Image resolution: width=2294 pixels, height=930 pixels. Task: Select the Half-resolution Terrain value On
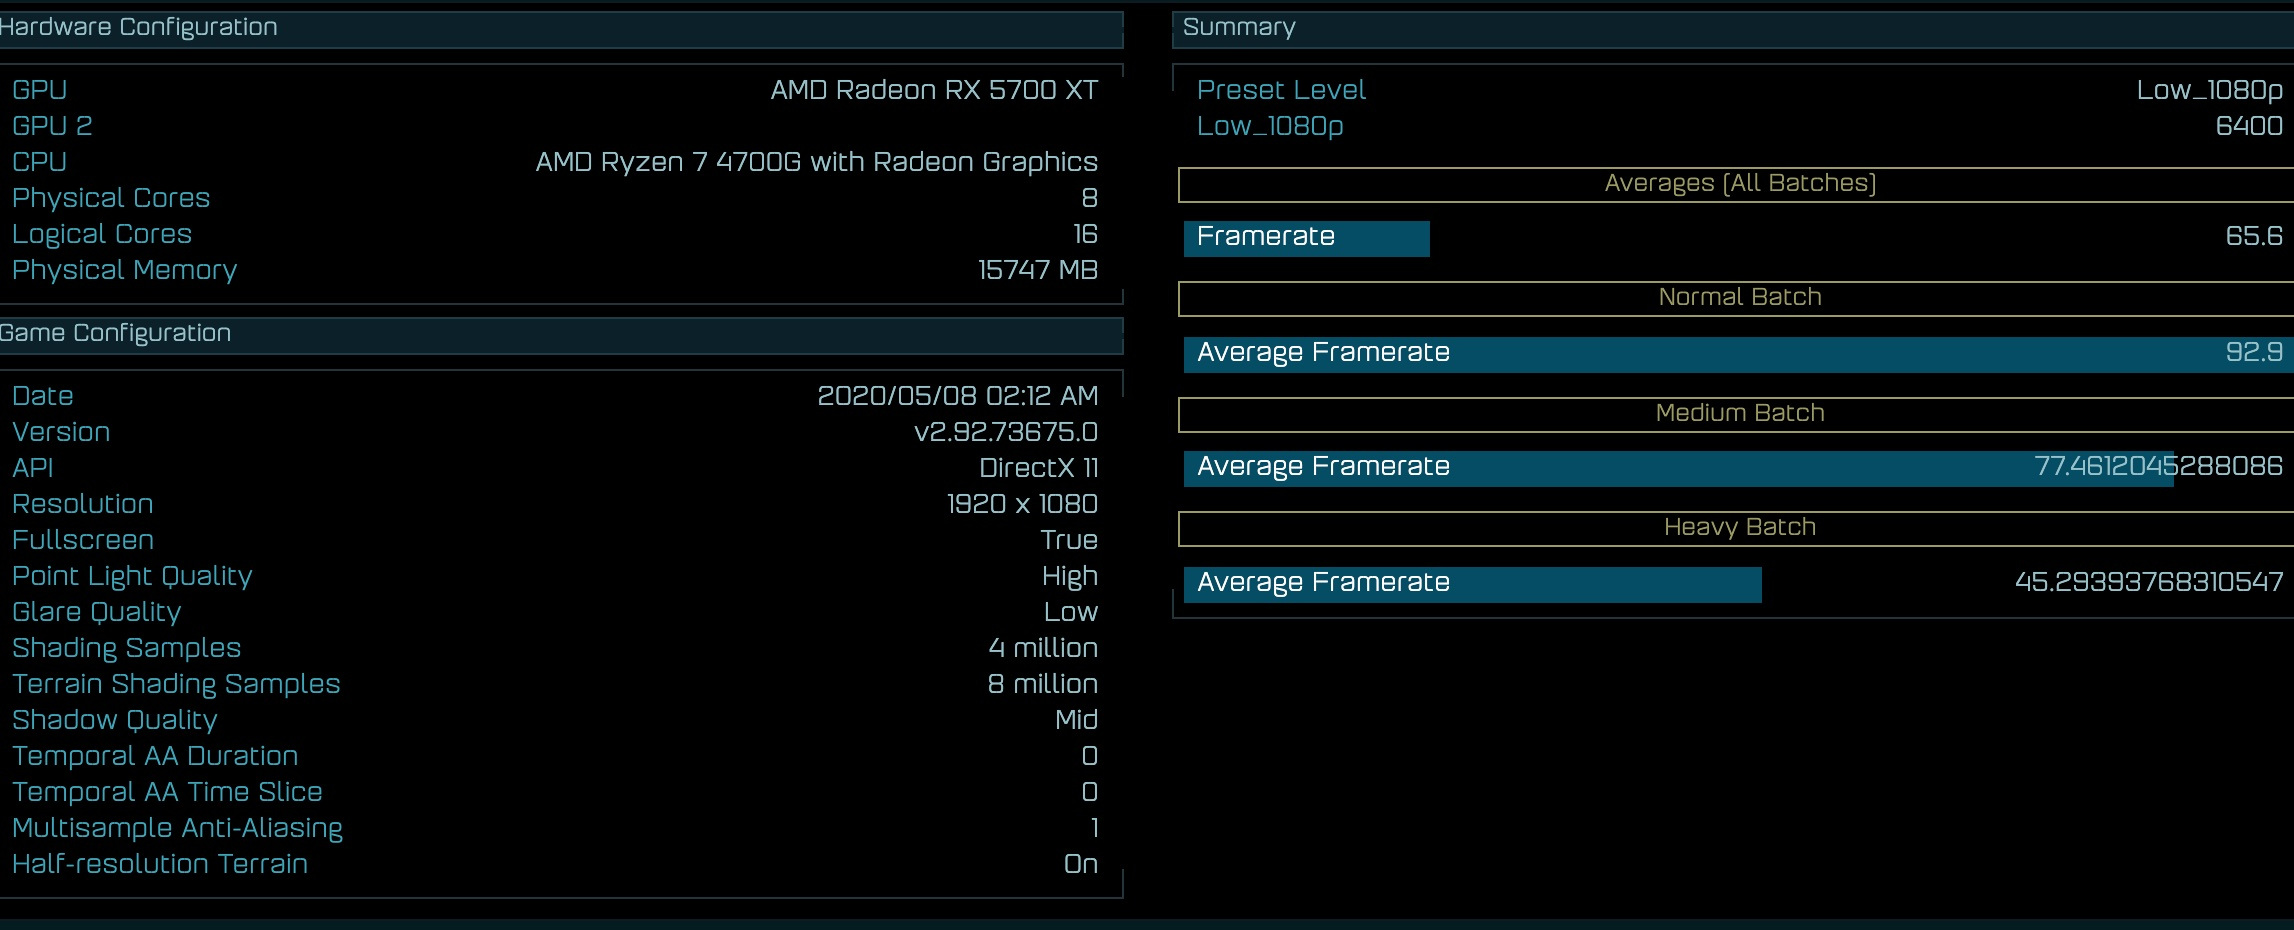pos(1080,864)
